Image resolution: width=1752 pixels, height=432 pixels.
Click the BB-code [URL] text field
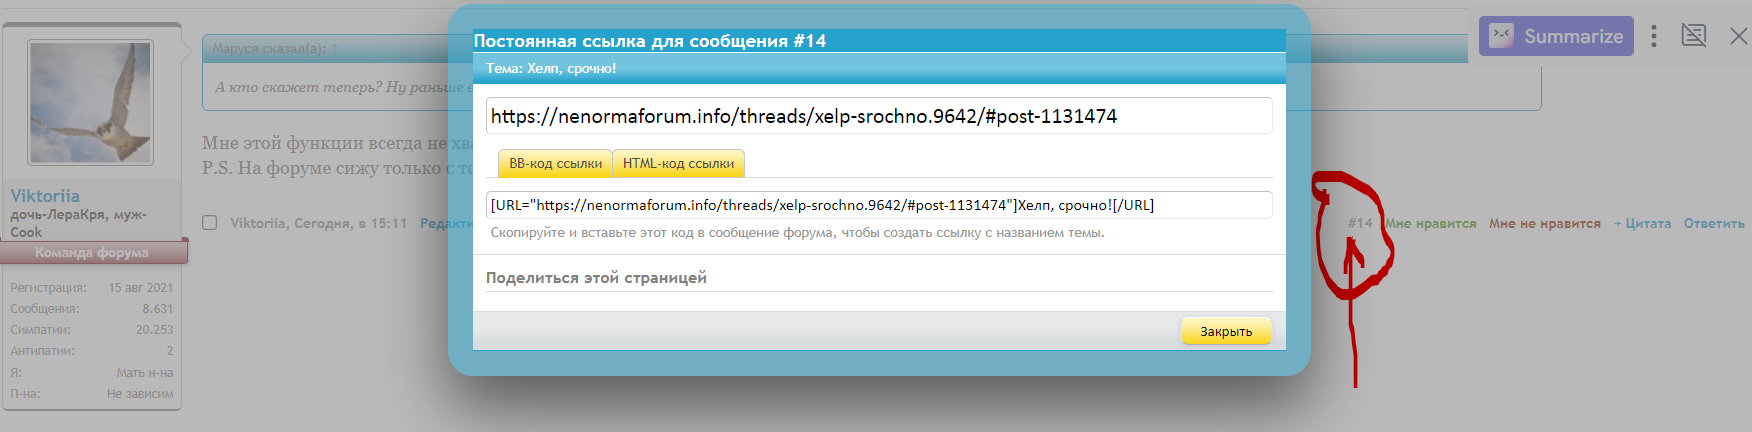(878, 205)
